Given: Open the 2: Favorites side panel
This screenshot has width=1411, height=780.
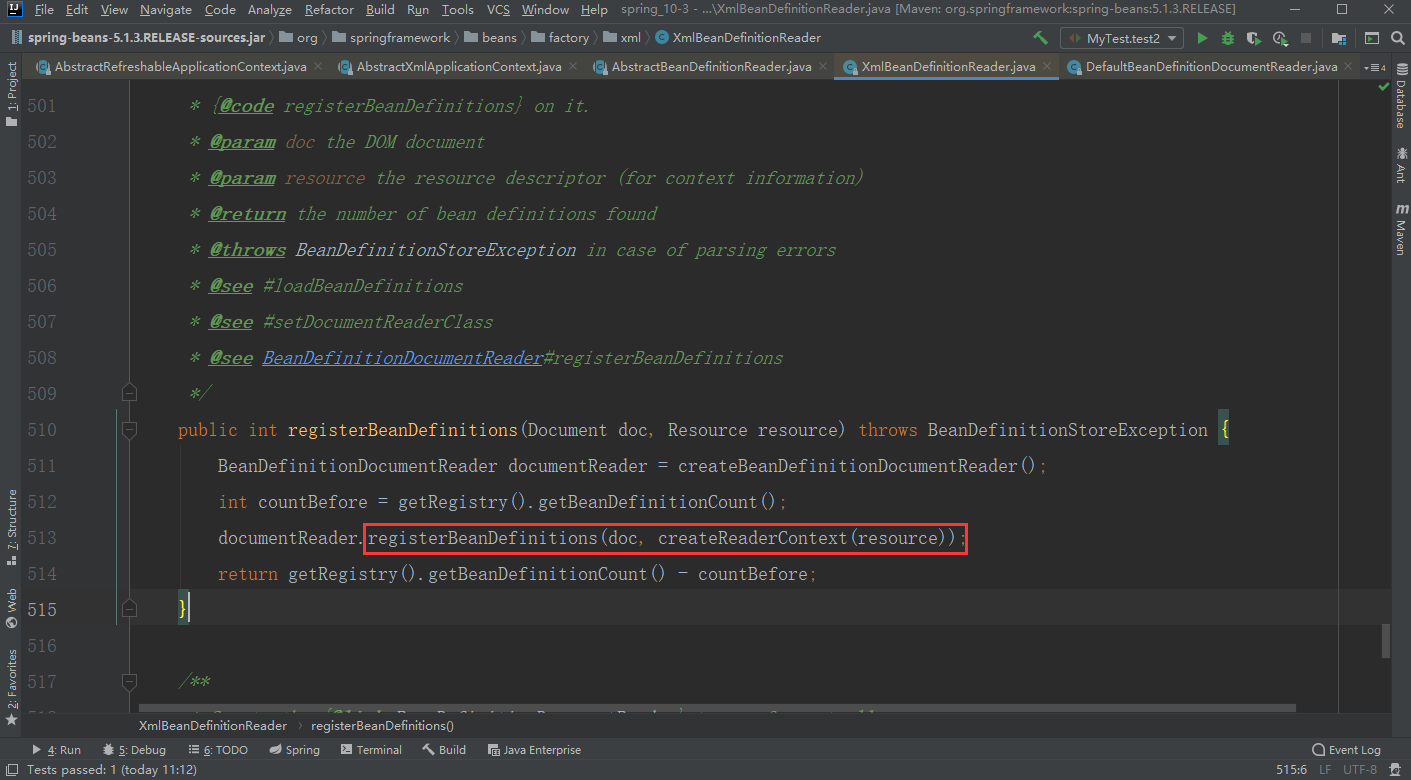Looking at the screenshot, I should coord(11,687).
